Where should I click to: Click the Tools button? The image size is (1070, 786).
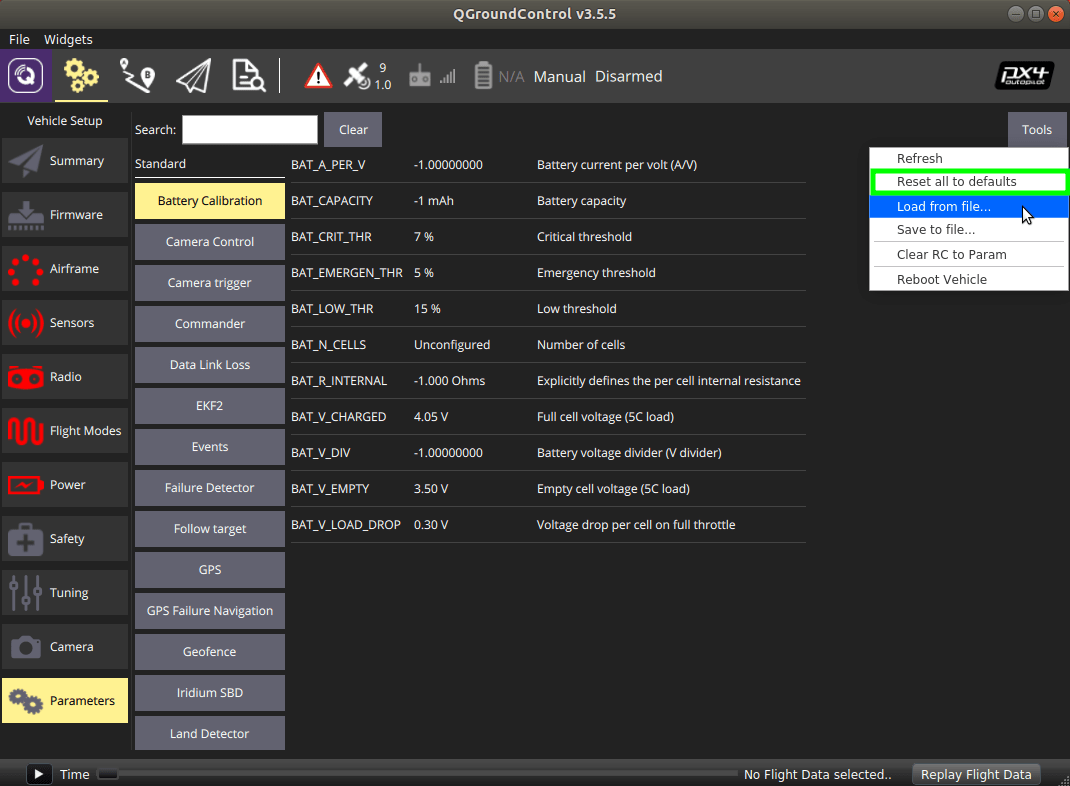tap(1037, 130)
